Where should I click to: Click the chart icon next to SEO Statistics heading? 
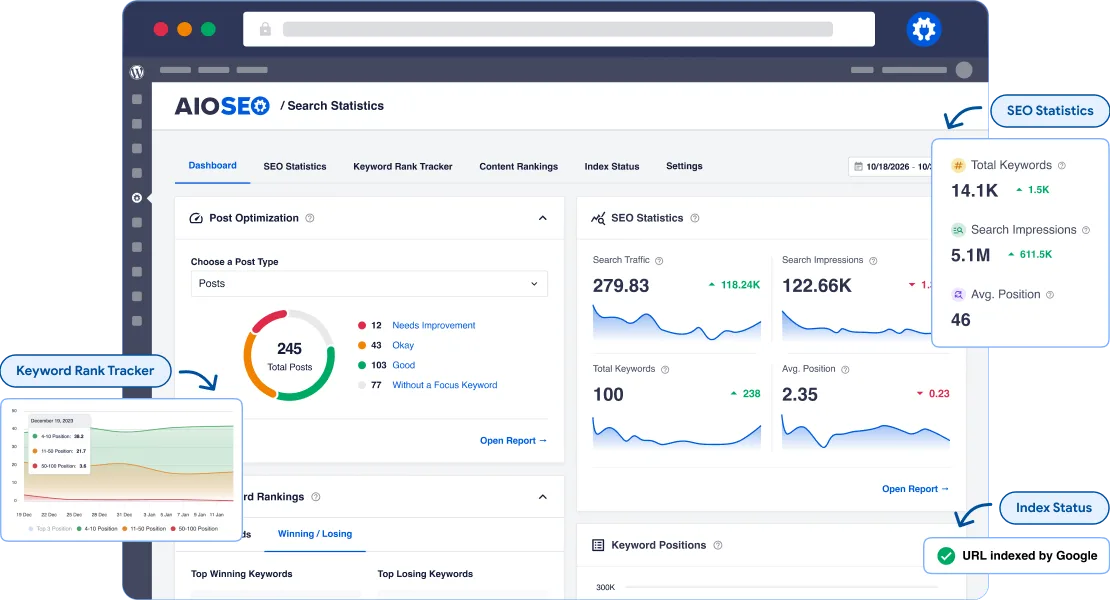point(598,218)
